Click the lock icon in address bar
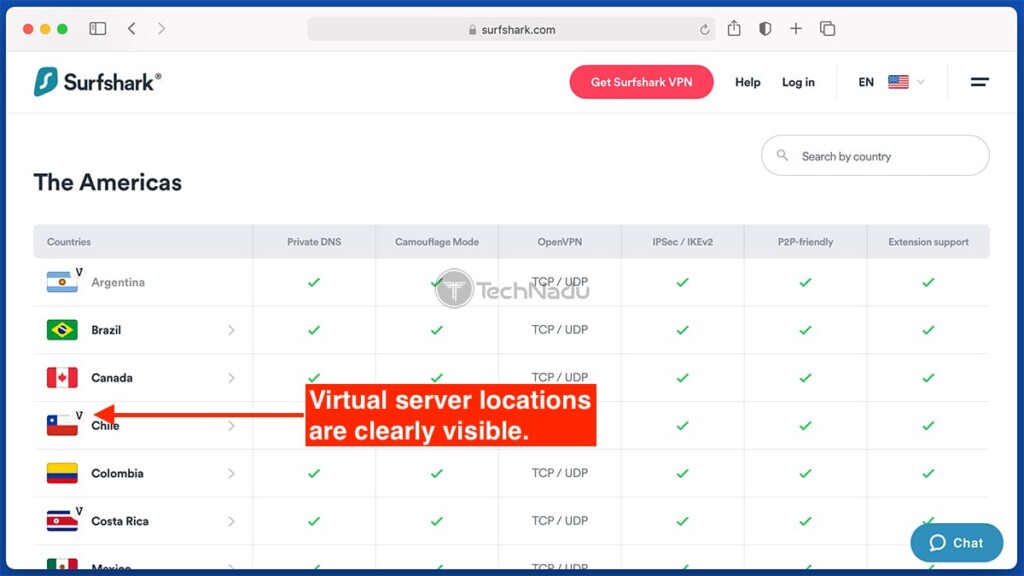This screenshot has height=576, width=1024. pyautogui.click(x=472, y=29)
